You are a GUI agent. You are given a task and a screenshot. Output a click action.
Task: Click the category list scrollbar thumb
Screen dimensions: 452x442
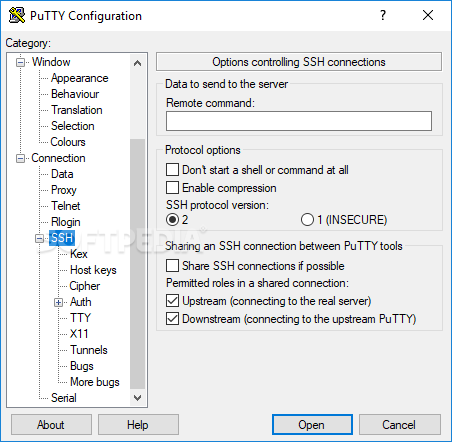pos(137,264)
